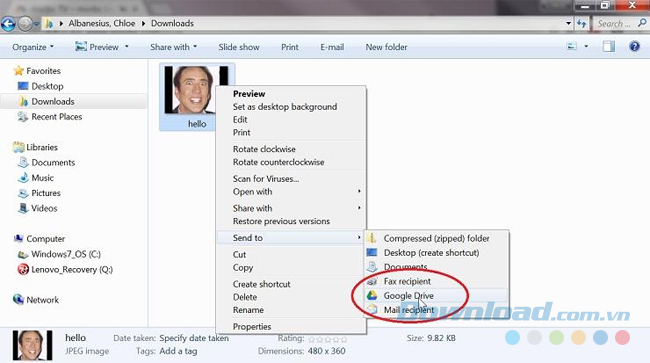Screen dimensions: 650x363
Task: Expand the Open with submenu arrow
Action: click(x=359, y=191)
